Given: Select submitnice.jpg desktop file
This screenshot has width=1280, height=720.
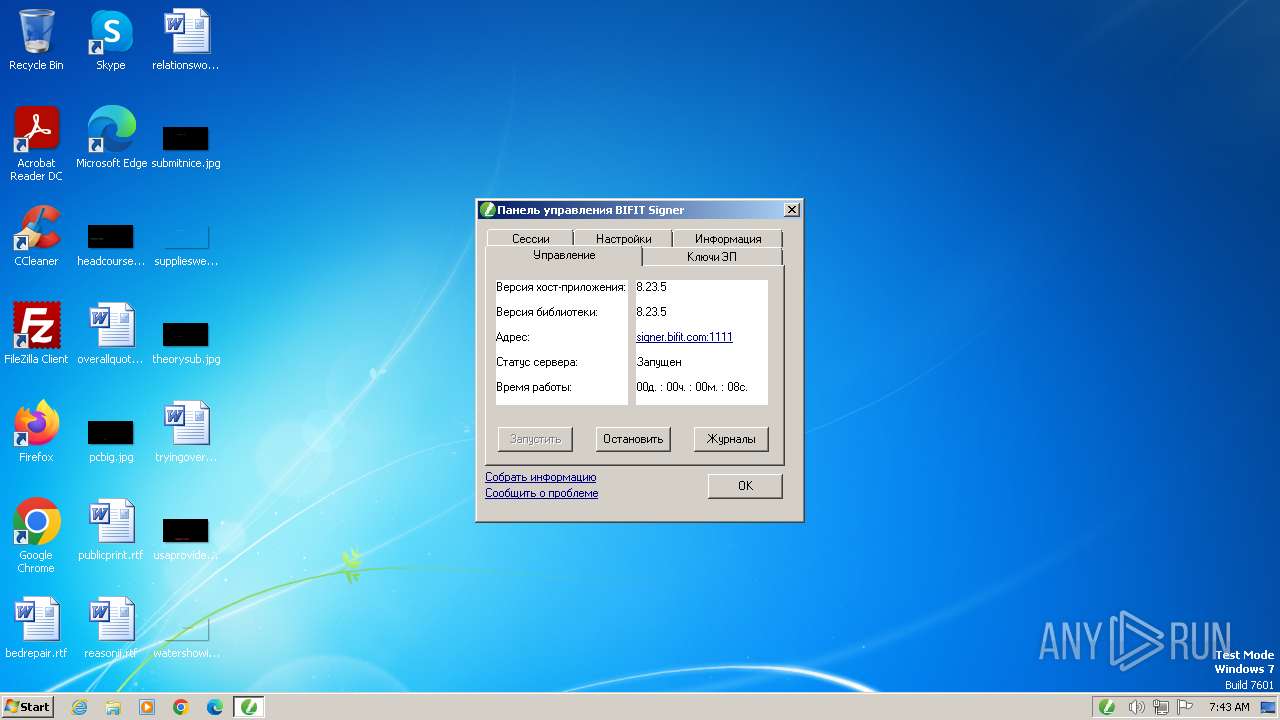Looking at the screenshot, I should 186,145.
